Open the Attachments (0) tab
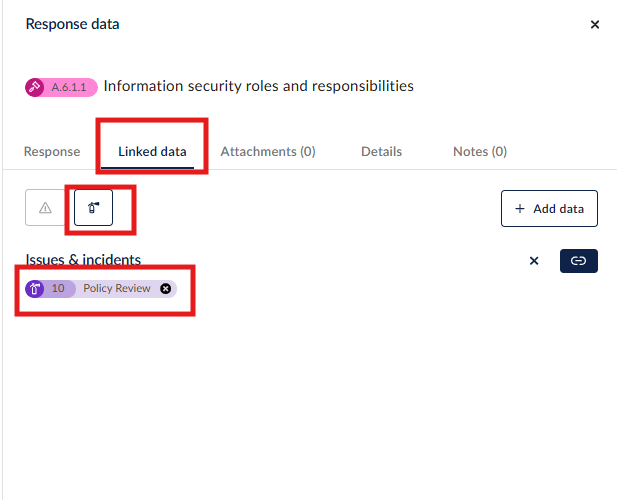 pyautogui.click(x=268, y=152)
